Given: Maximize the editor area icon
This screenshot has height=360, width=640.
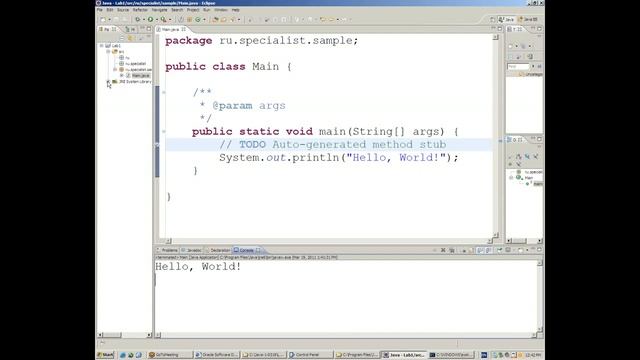Looking at the screenshot, I should tap(500, 29).
